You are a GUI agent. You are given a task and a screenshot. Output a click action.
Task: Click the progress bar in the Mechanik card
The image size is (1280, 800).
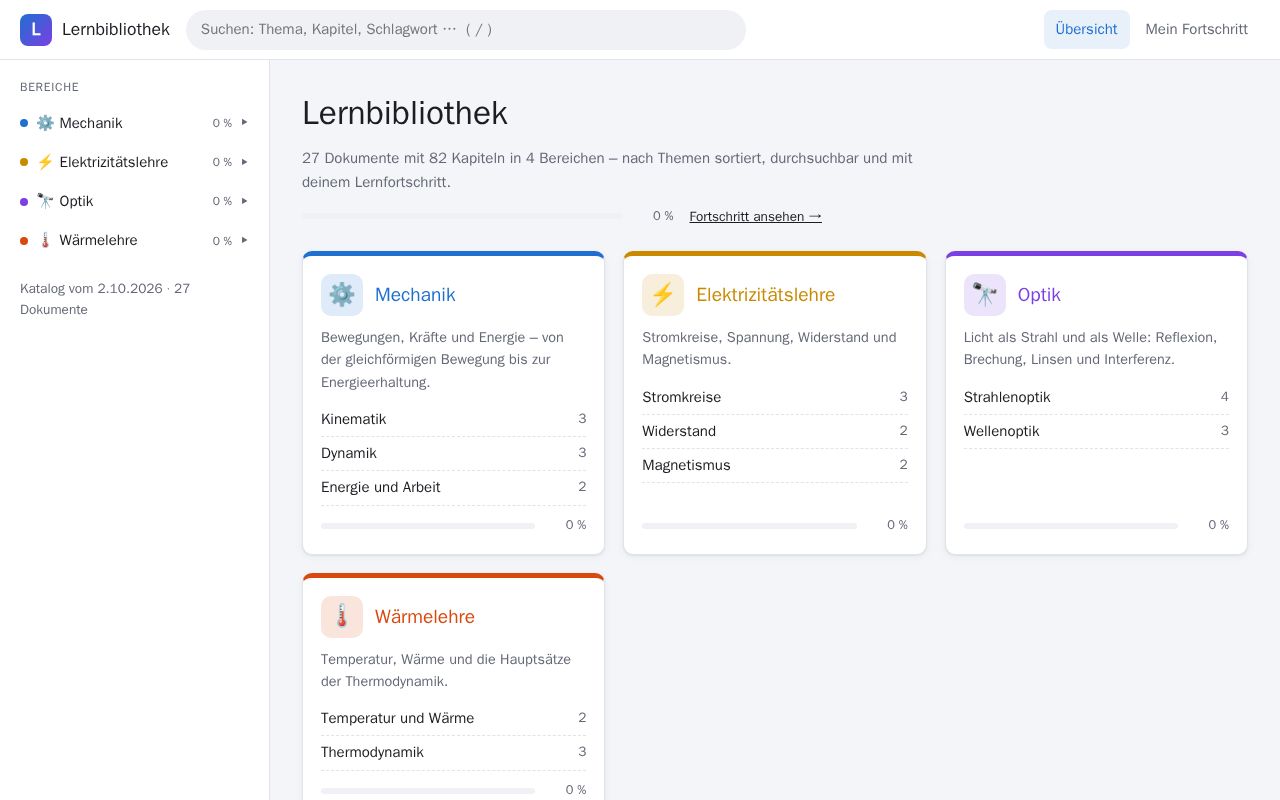point(428,525)
